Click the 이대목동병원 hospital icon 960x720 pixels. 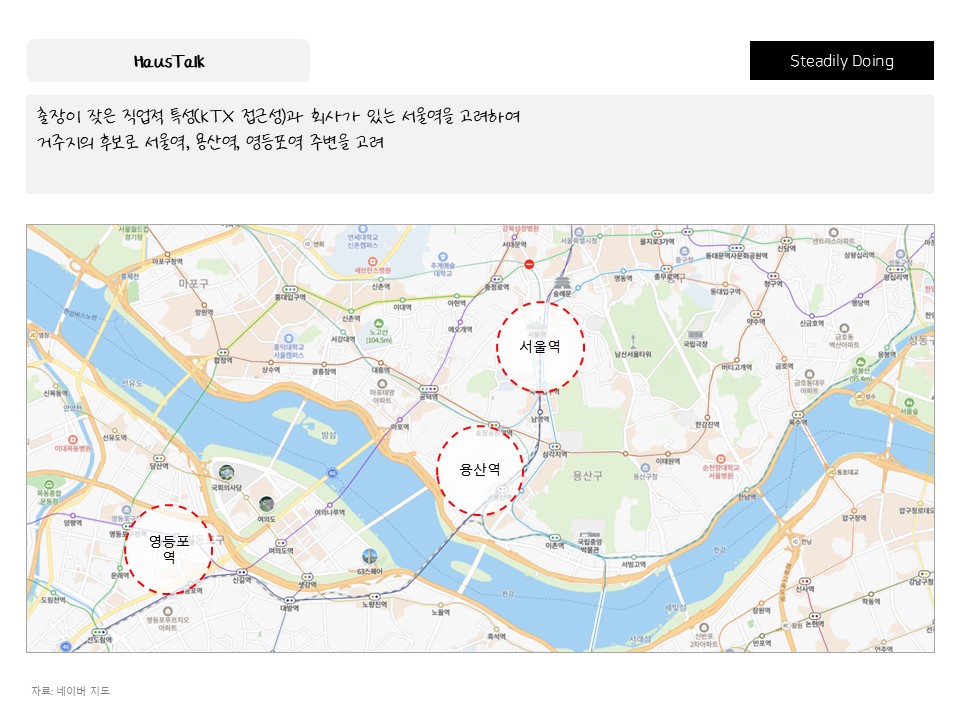point(72,440)
